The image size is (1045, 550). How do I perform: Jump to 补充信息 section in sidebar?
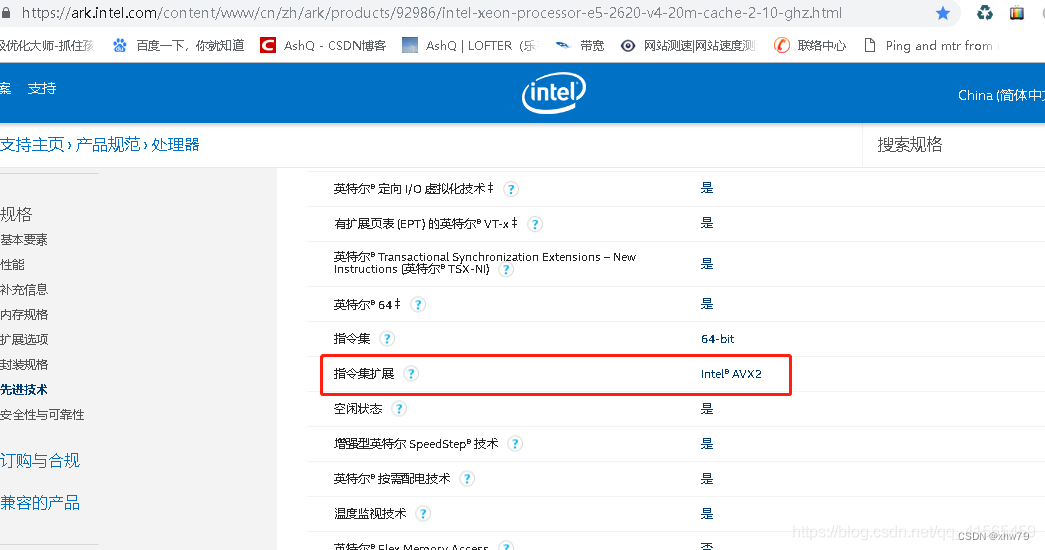tap(24, 289)
